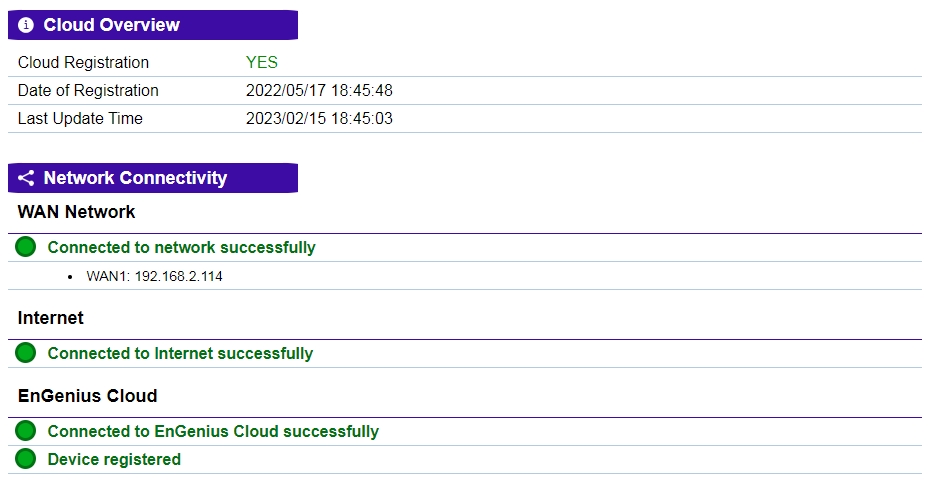Click the green WAN network status indicator
The height and width of the screenshot is (486, 930).
pos(26,247)
